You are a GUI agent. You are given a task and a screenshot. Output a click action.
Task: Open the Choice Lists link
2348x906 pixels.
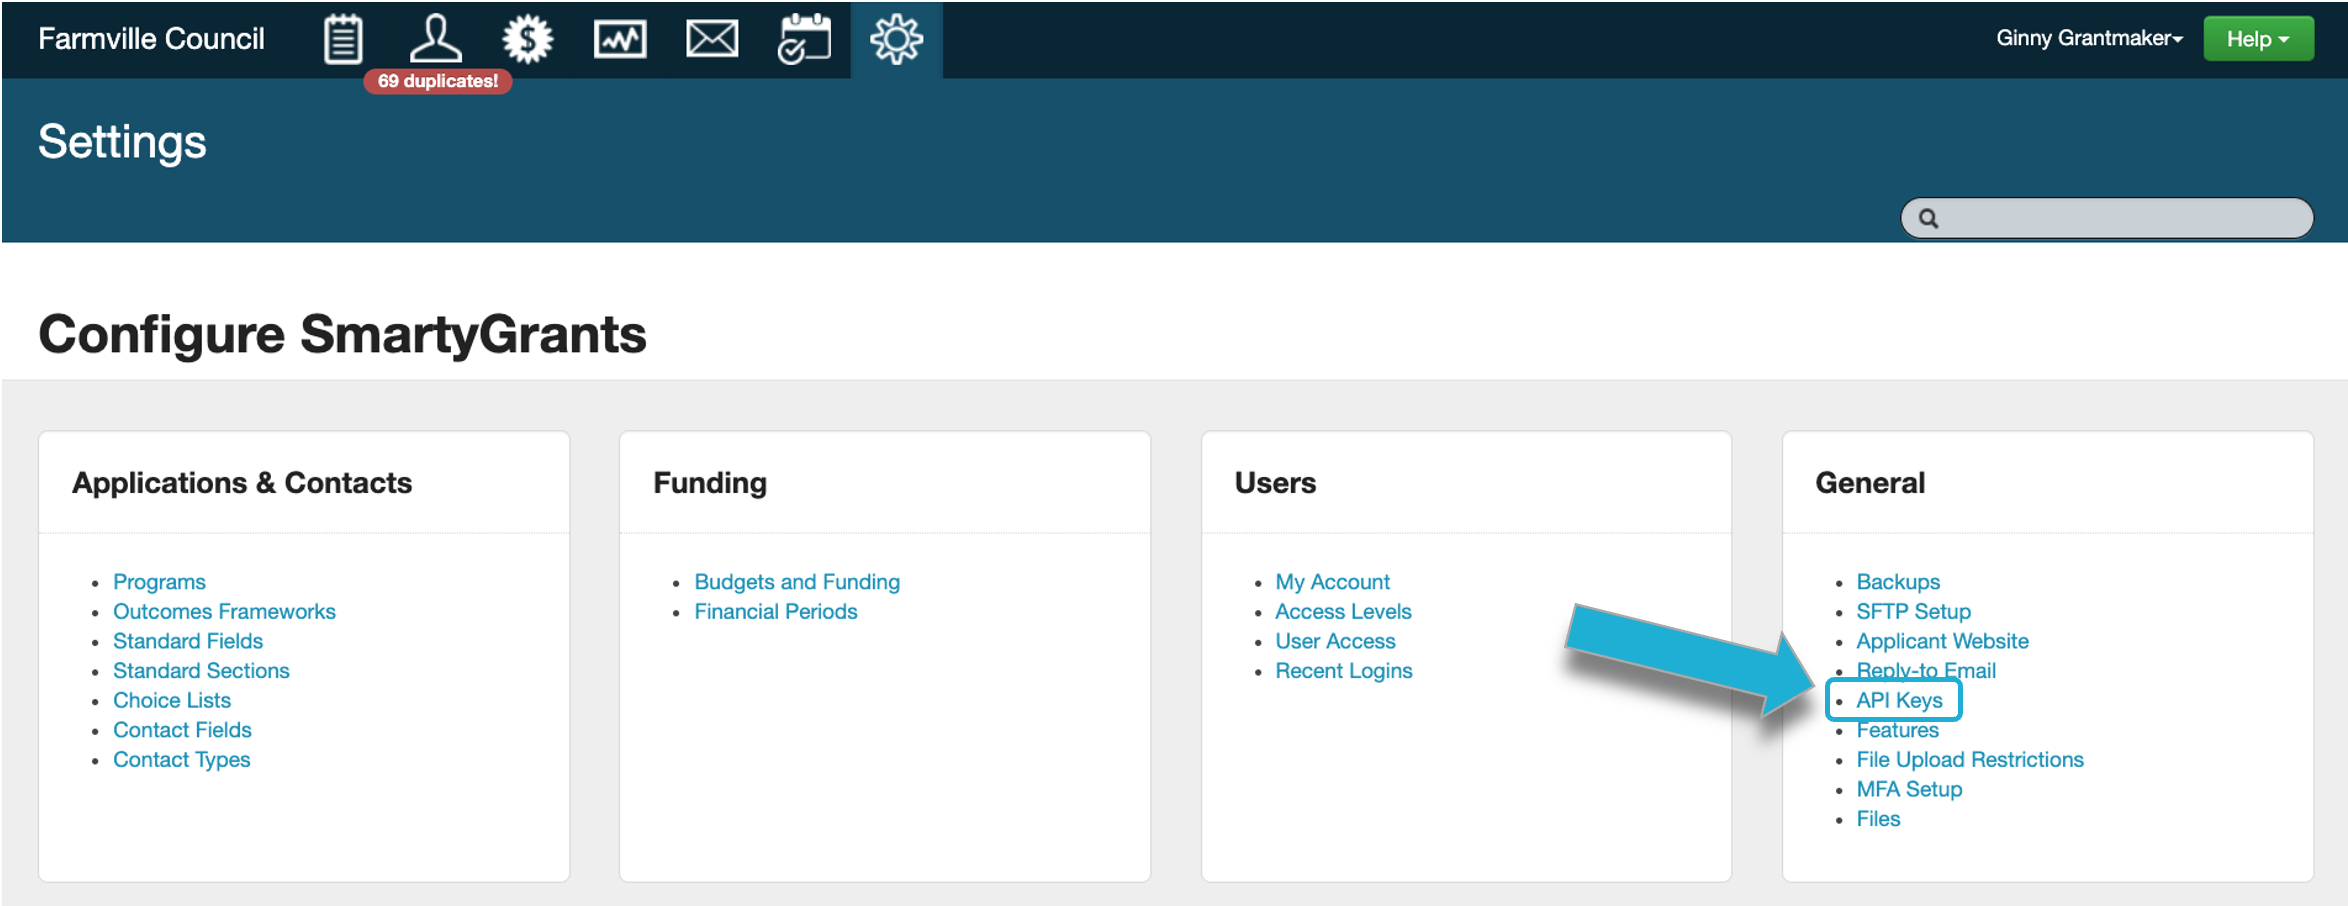172,700
